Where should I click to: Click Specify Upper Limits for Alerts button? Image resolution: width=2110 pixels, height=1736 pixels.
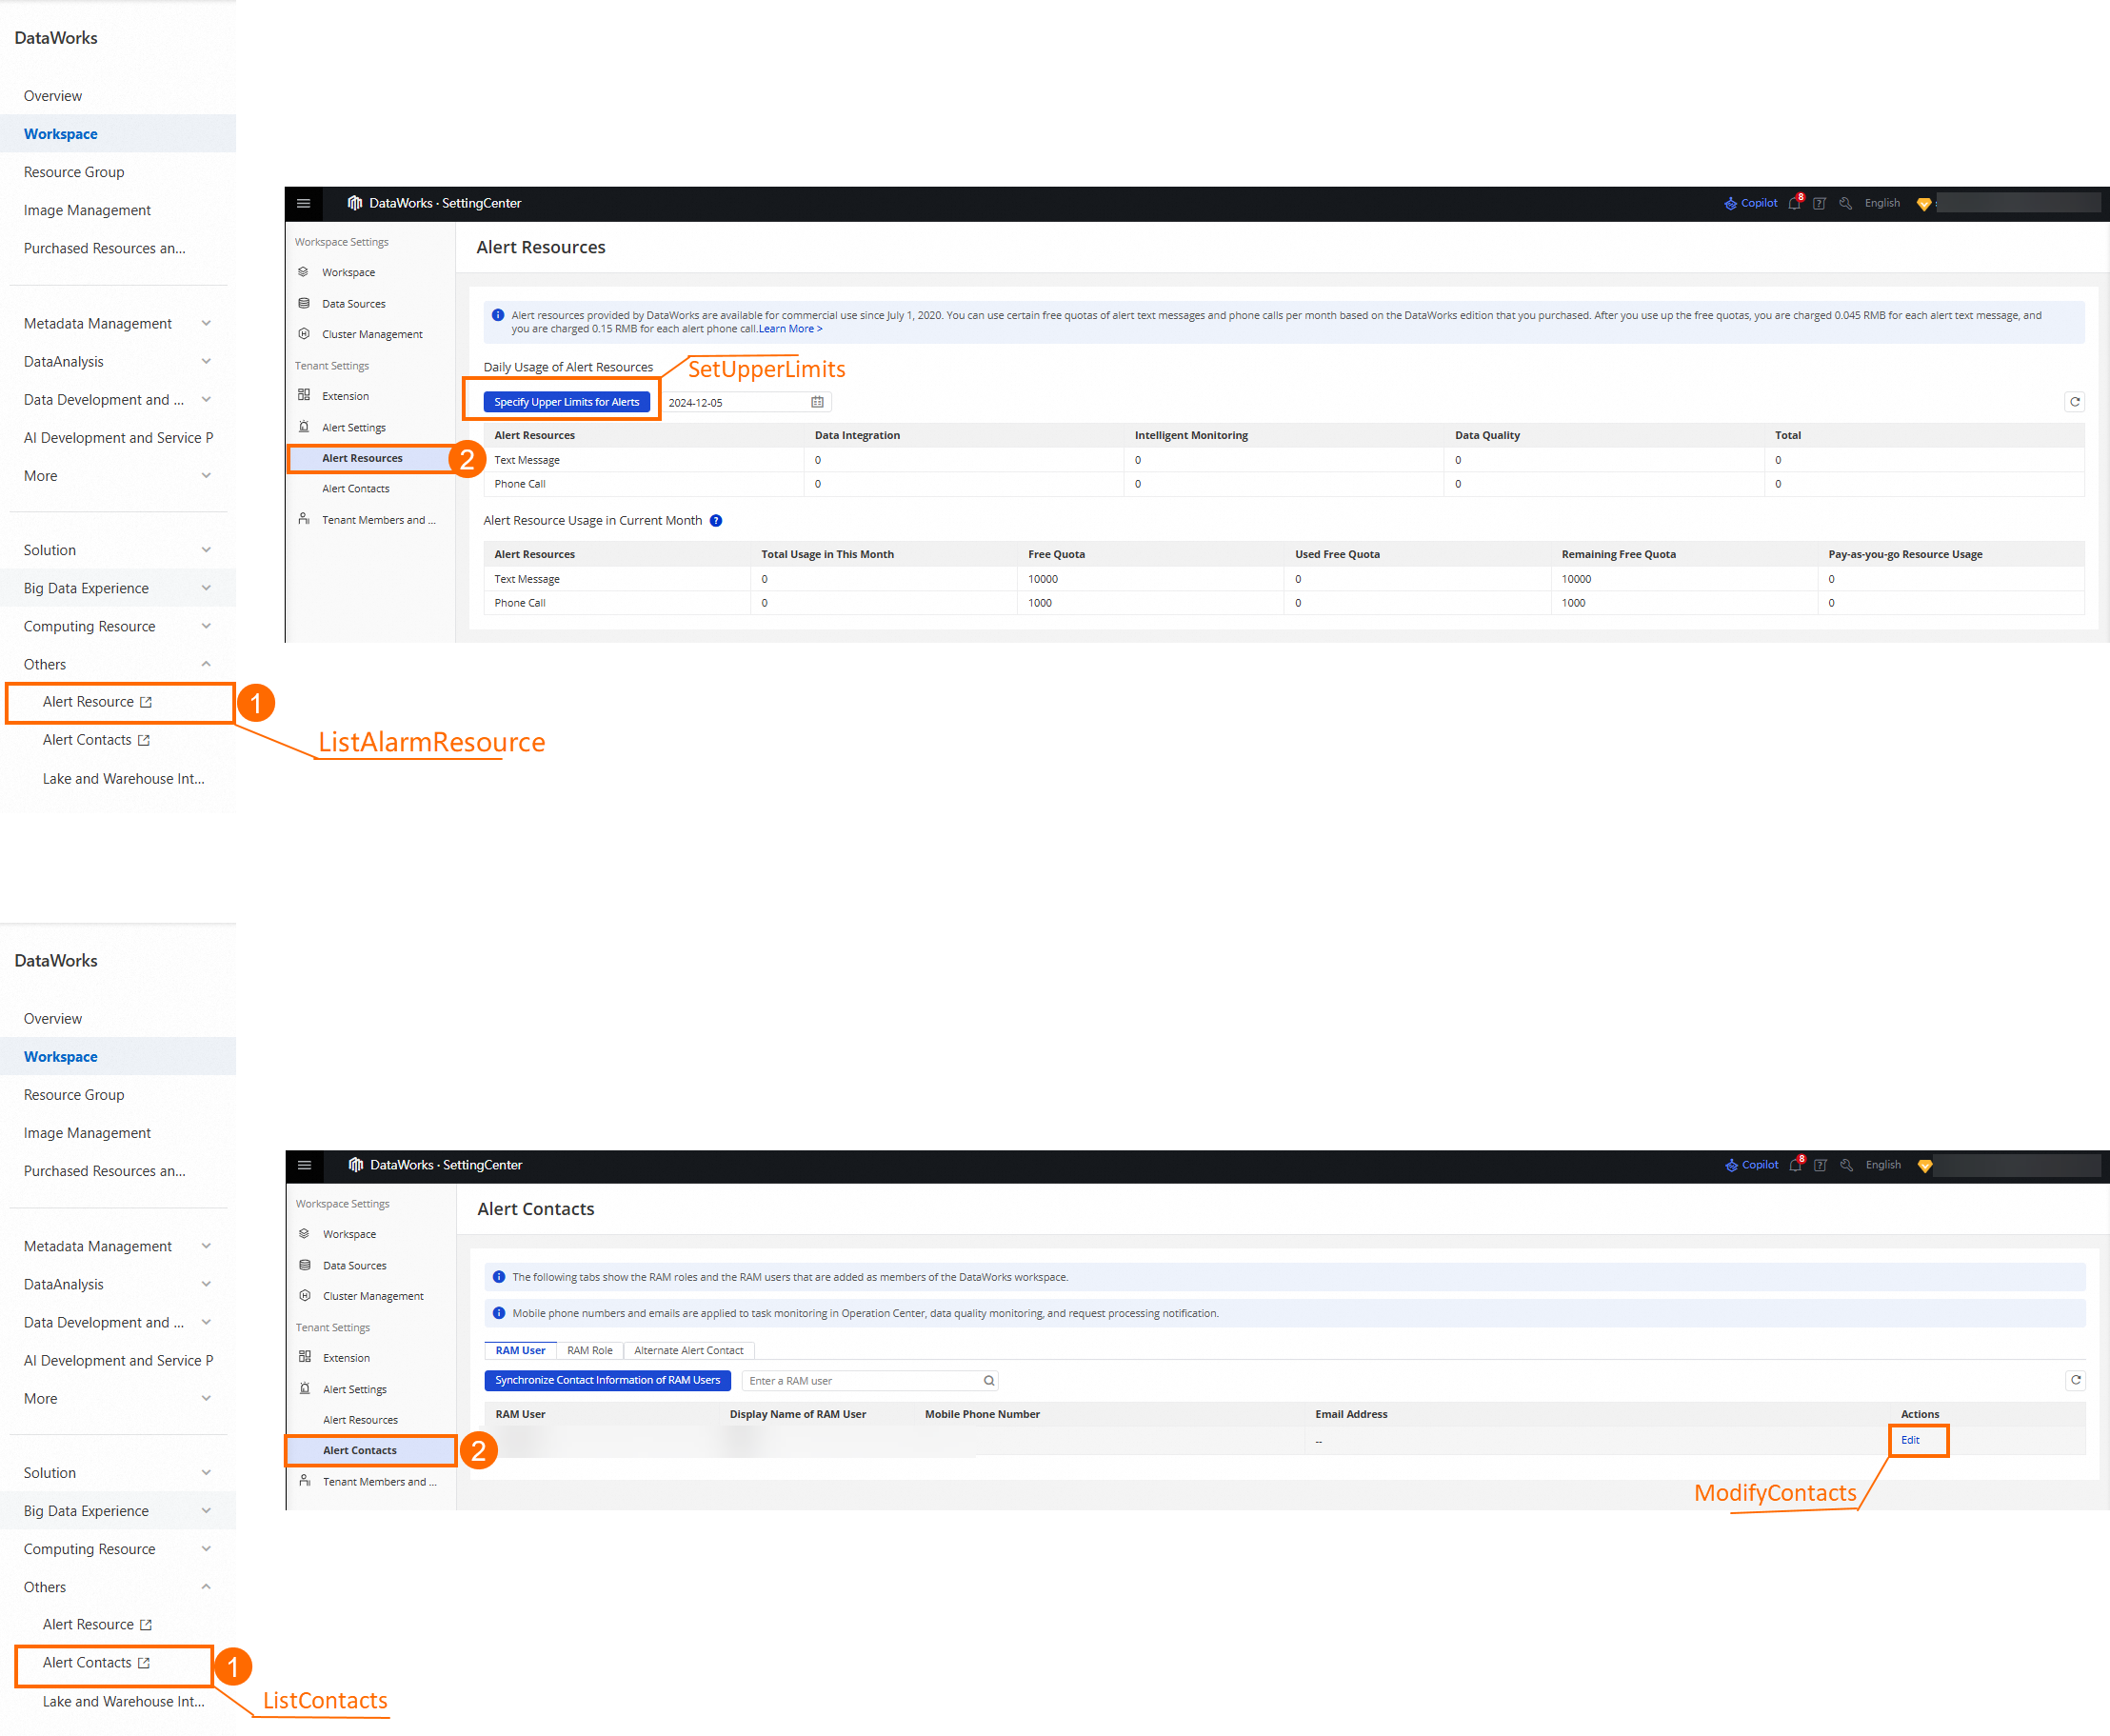tap(566, 402)
